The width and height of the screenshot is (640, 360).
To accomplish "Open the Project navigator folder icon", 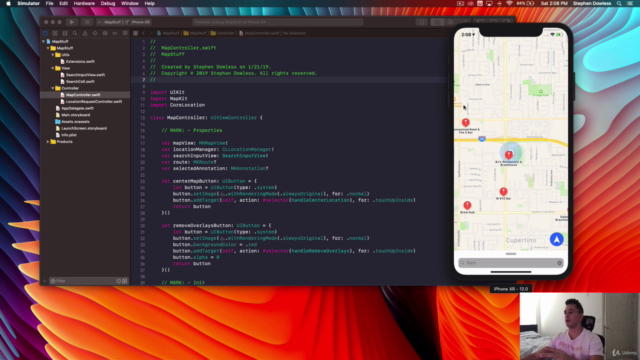I will 45,33.
